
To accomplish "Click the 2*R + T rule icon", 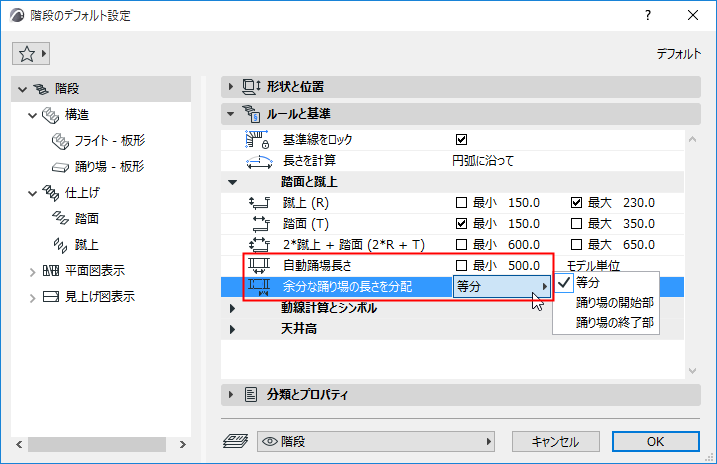I will pos(259,245).
